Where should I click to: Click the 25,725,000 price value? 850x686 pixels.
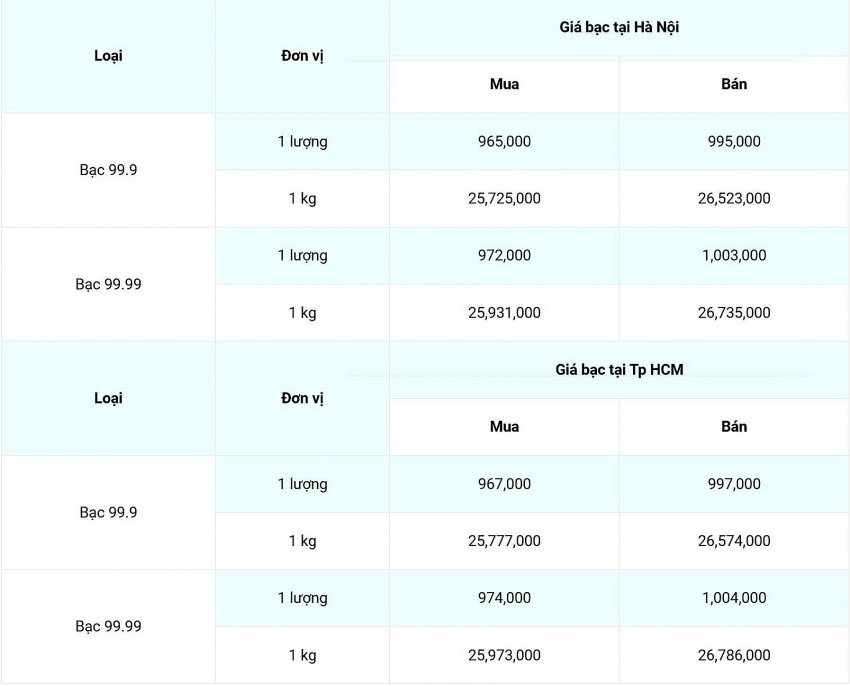[x=504, y=199]
